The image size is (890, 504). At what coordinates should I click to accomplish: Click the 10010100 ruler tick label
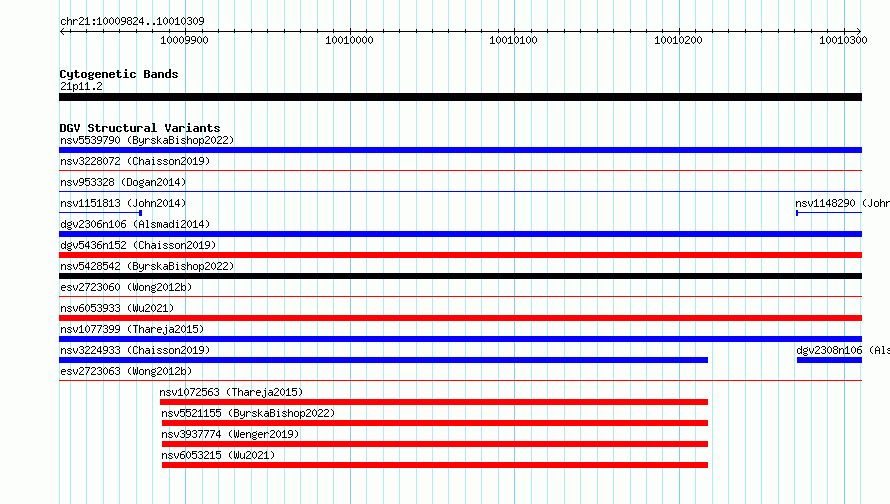(513, 40)
